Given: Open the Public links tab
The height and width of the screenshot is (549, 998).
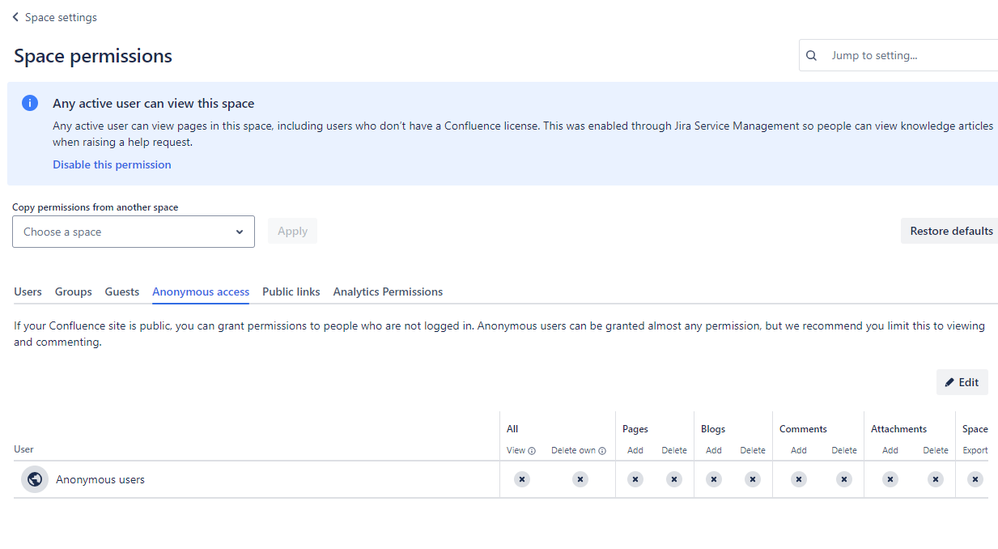Looking at the screenshot, I should click(x=291, y=291).
